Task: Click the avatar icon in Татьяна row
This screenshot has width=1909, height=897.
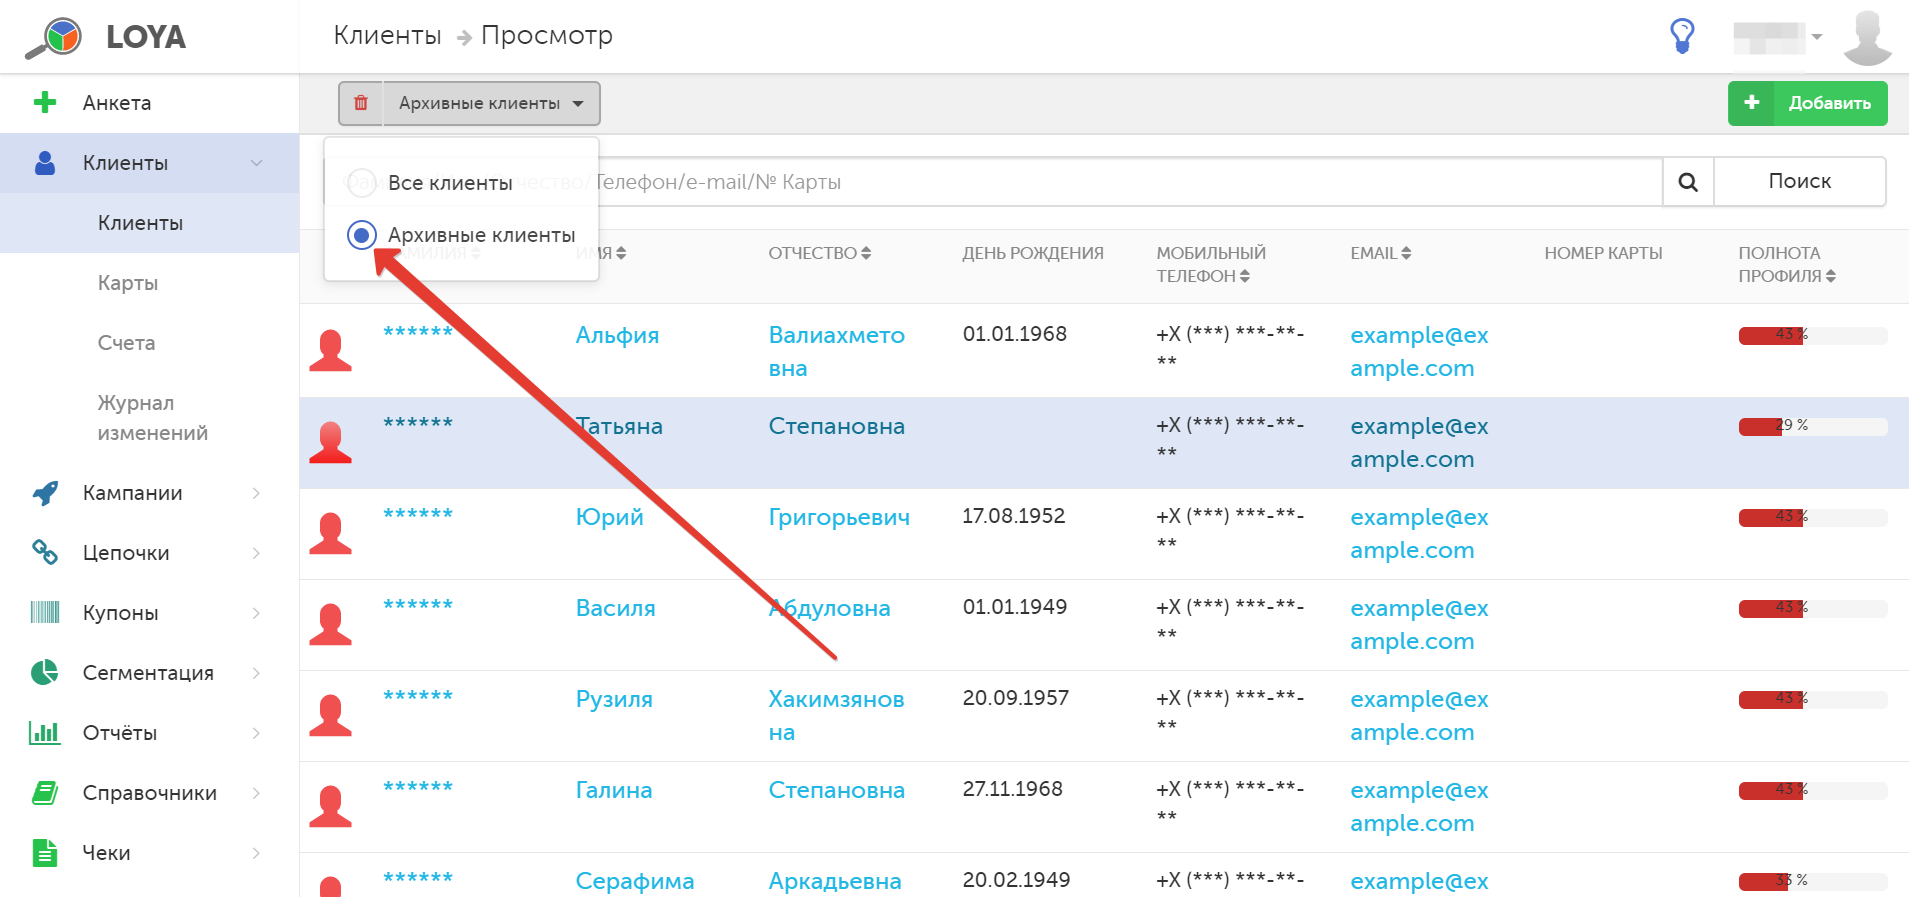Action: coord(330,442)
